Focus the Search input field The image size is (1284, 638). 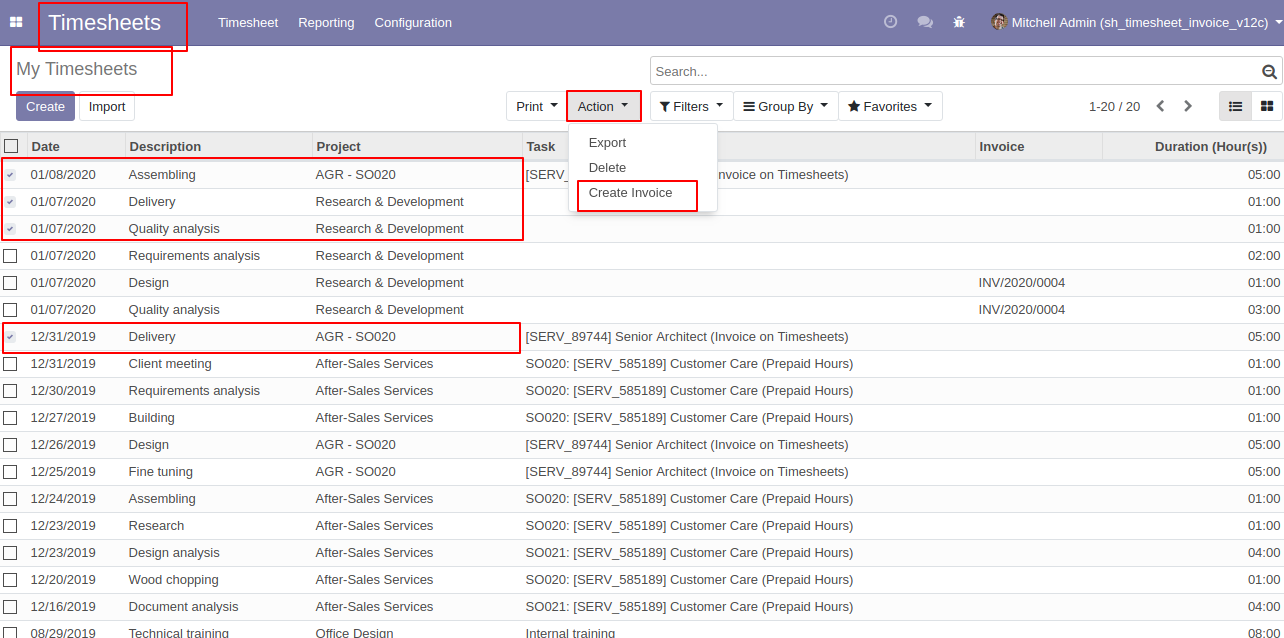[955, 71]
